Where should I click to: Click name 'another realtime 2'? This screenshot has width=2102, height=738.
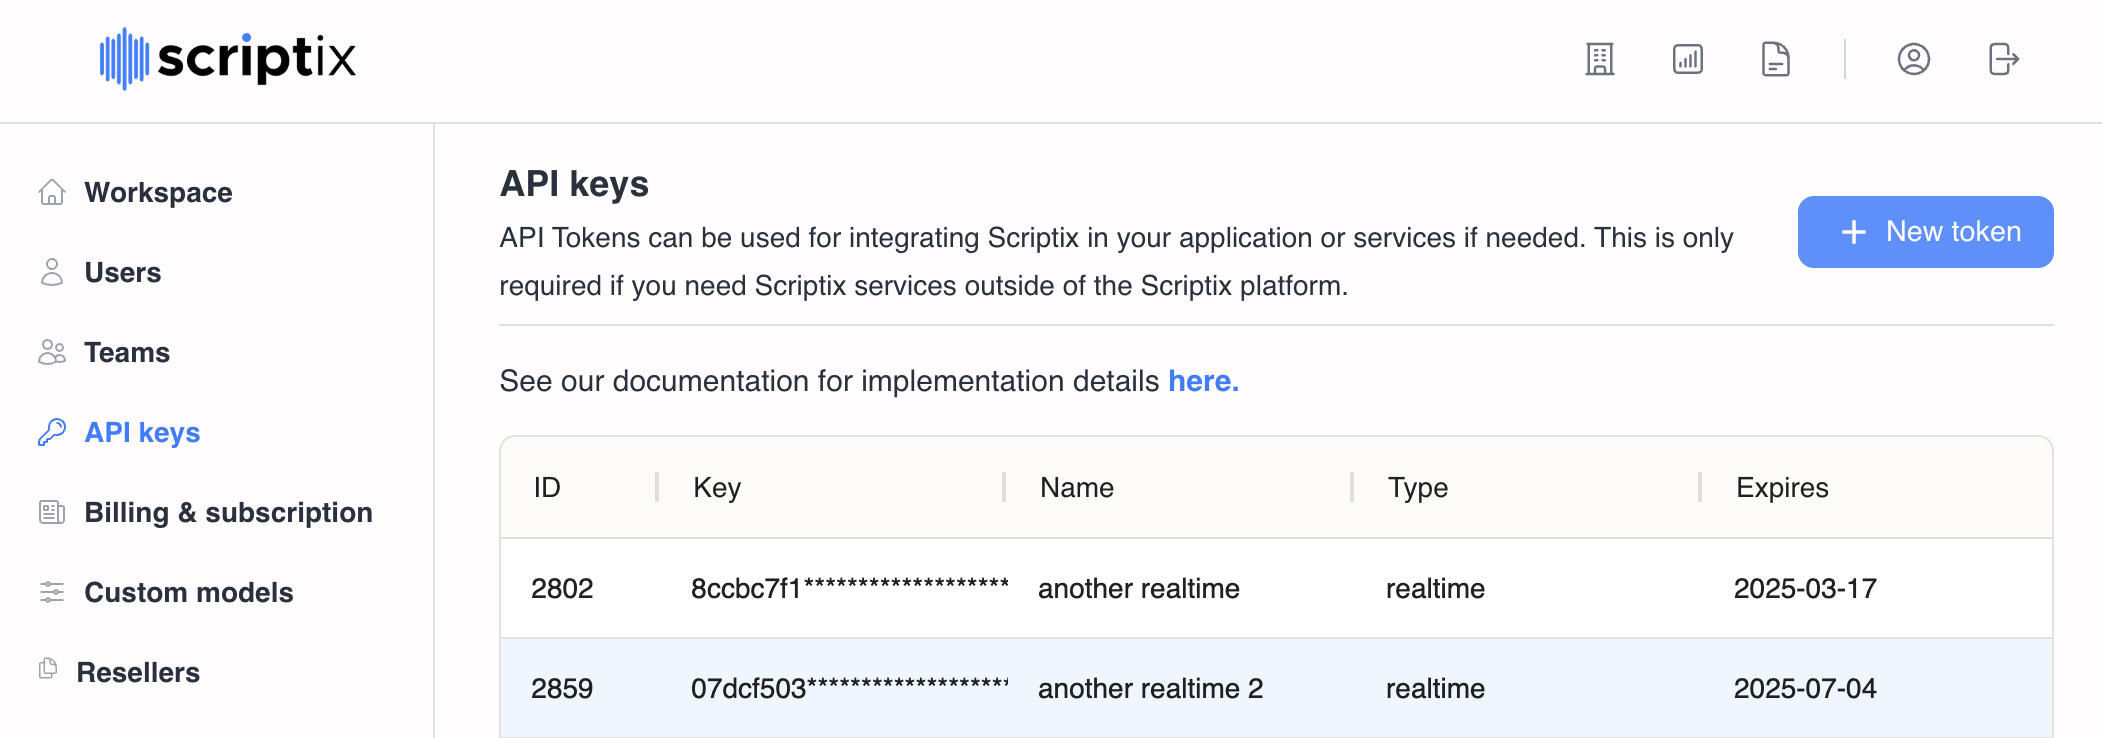tap(1151, 688)
